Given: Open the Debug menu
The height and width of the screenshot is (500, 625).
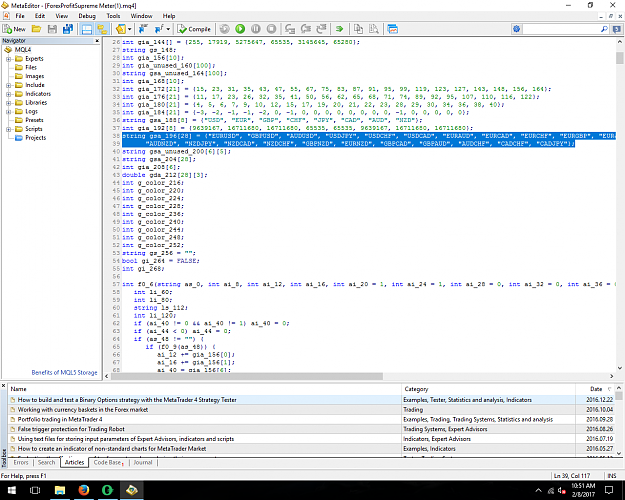Looking at the screenshot, I should 87,16.
